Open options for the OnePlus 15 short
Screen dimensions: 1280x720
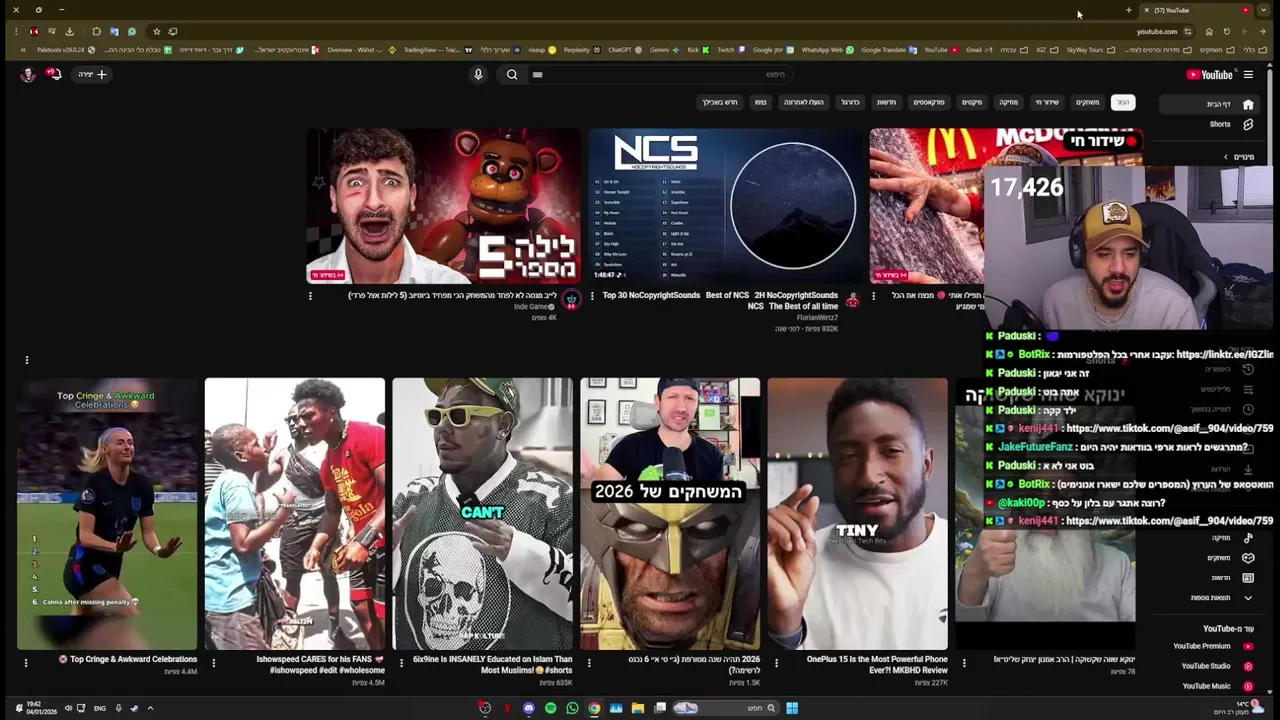tap(776, 662)
